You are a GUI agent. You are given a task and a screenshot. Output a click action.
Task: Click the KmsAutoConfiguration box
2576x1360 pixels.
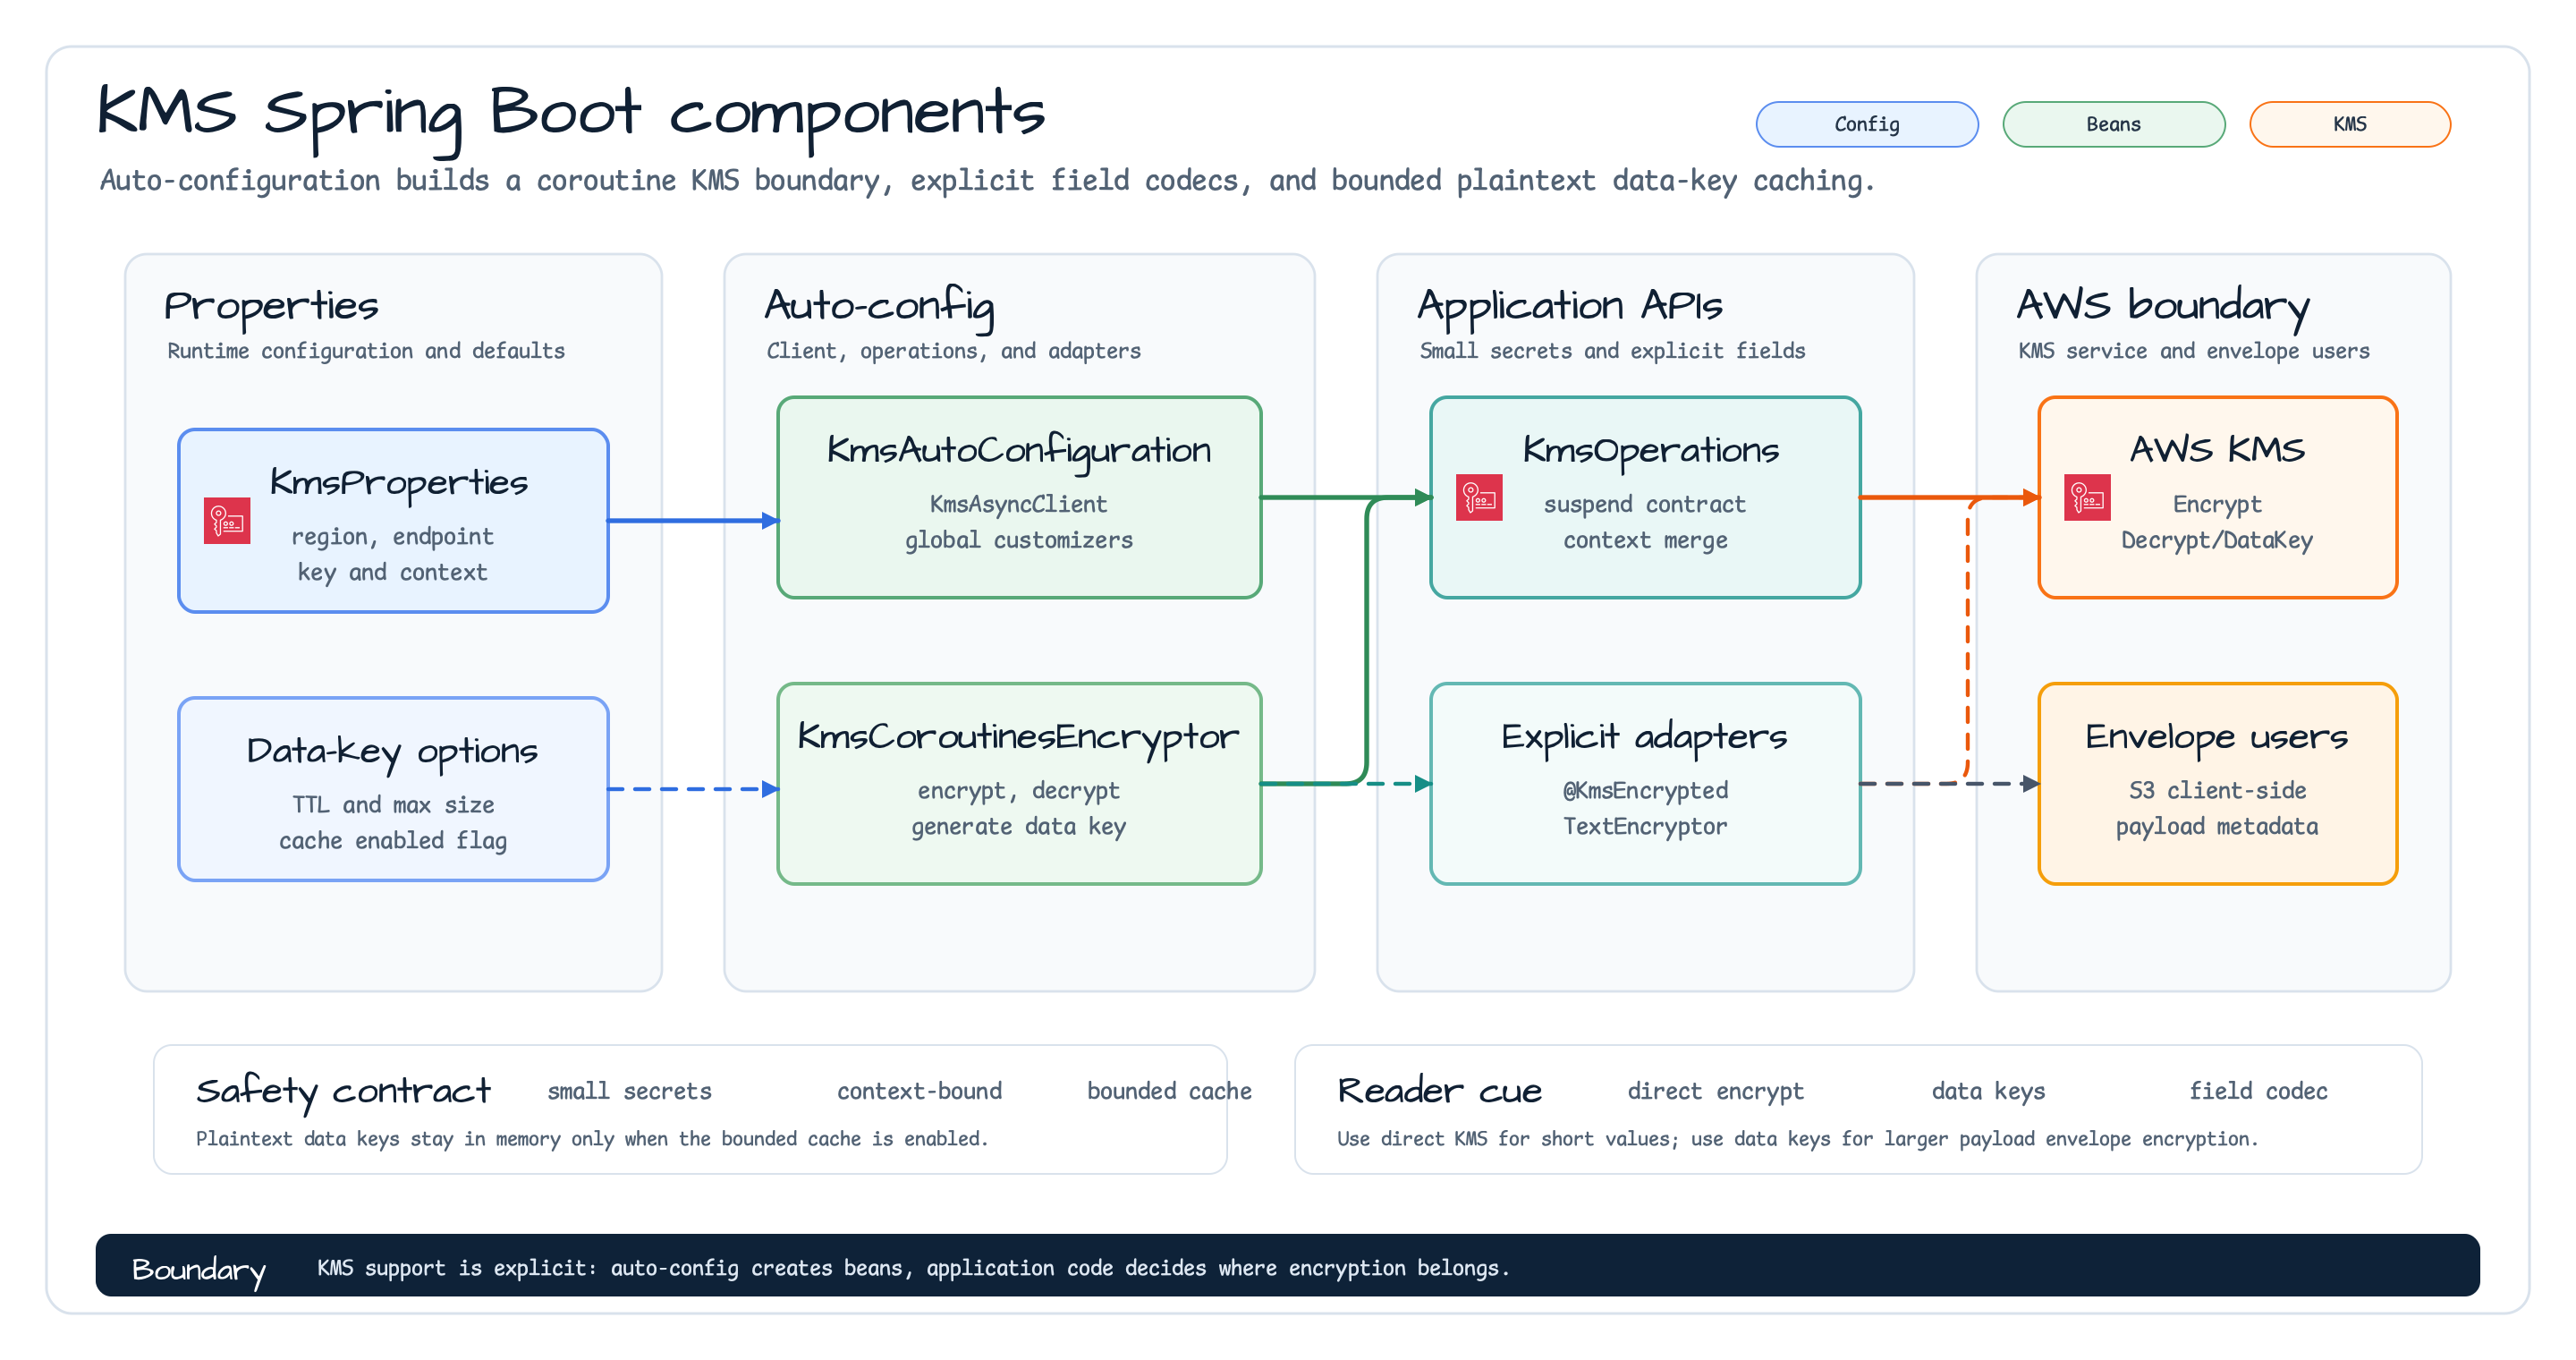[1019, 497]
